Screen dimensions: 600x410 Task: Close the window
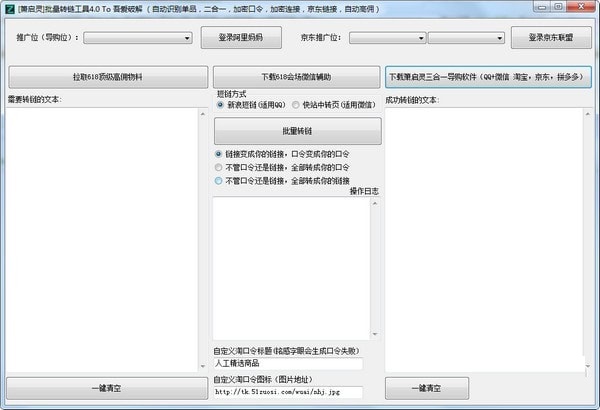581,7
